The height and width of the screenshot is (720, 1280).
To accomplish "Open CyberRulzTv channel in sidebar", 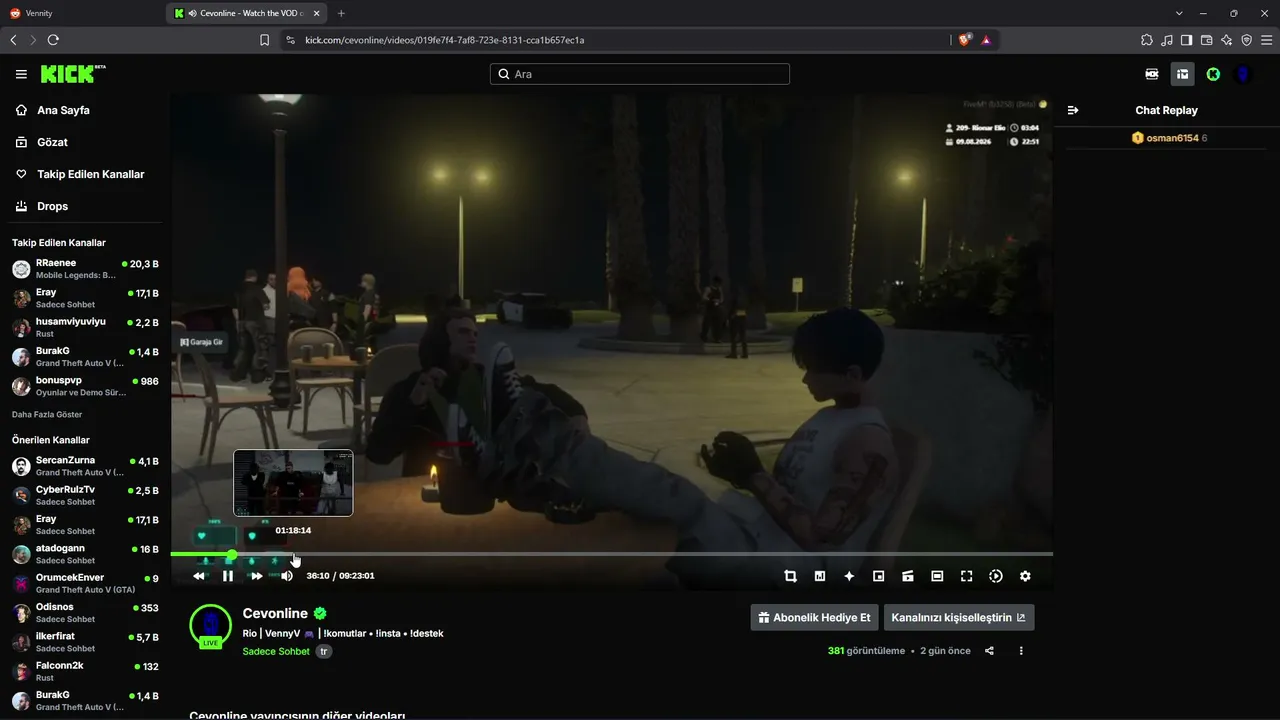I will tap(85, 495).
